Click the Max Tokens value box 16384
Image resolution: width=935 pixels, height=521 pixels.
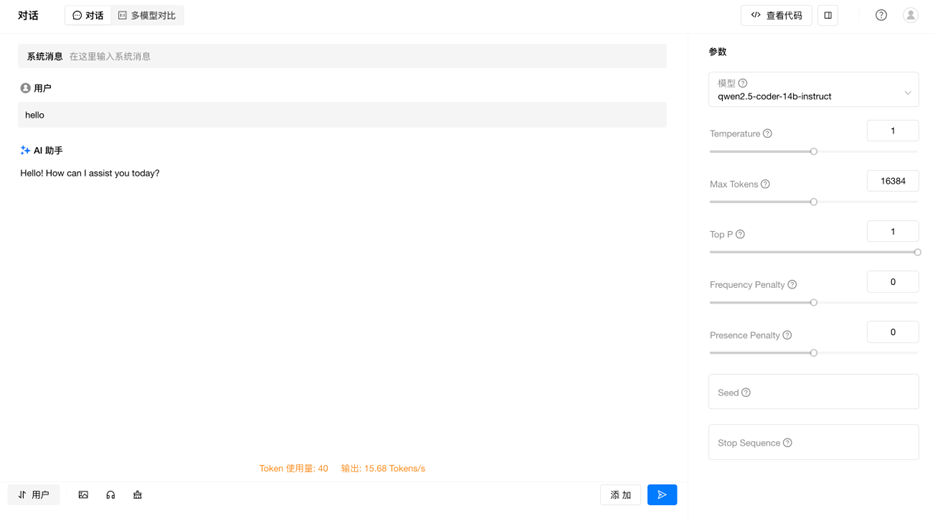(893, 181)
